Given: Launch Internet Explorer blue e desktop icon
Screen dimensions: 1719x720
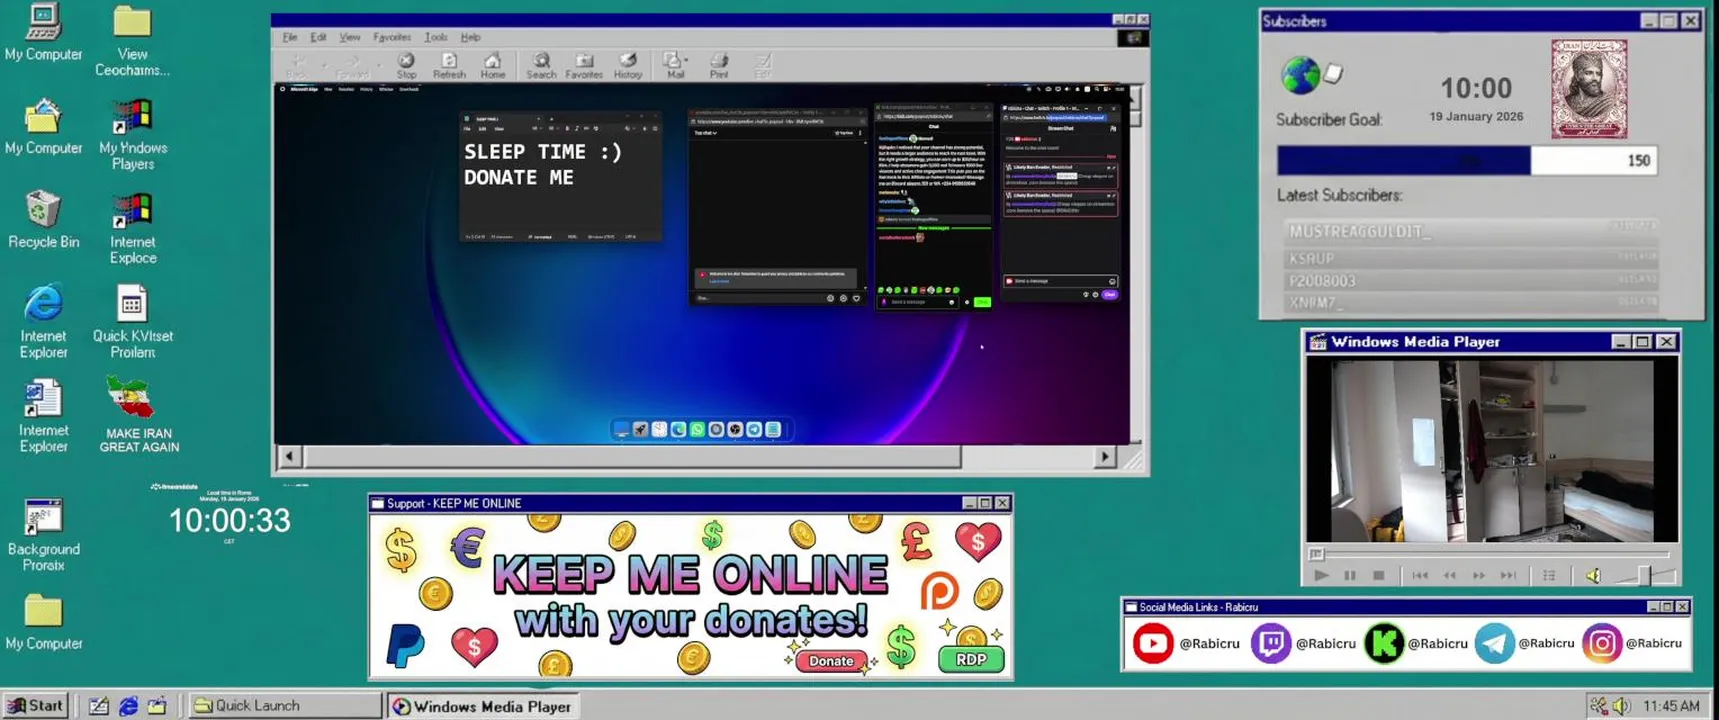Looking at the screenshot, I should tap(43, 322).
